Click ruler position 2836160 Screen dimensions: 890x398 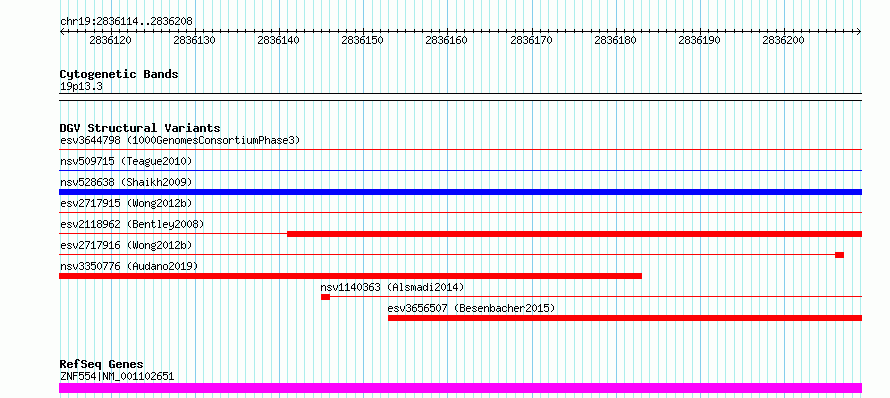447,40
